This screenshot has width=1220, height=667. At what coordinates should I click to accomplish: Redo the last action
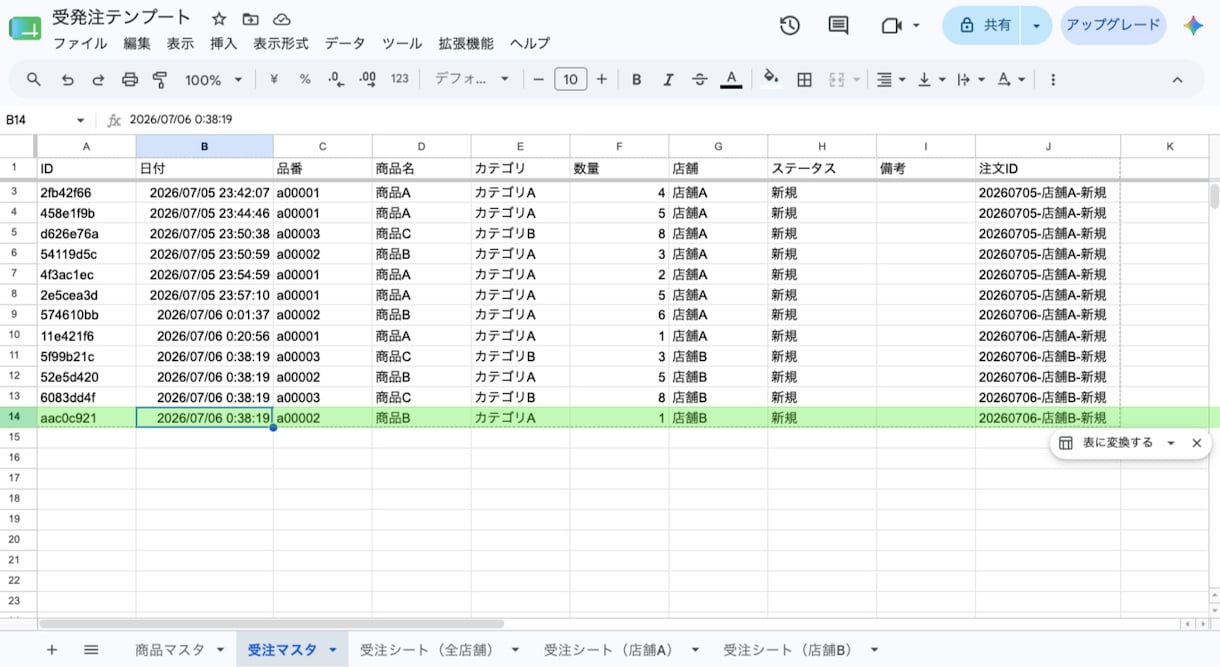pos(98,79)
